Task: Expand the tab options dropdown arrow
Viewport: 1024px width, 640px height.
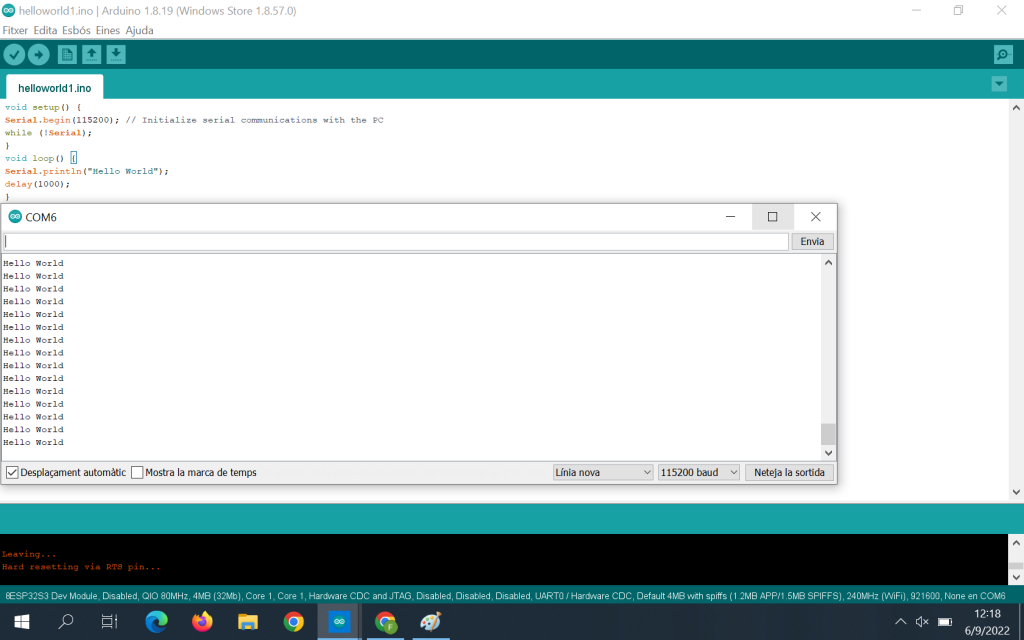Action: pyautogui.click(x=998, y=84)
